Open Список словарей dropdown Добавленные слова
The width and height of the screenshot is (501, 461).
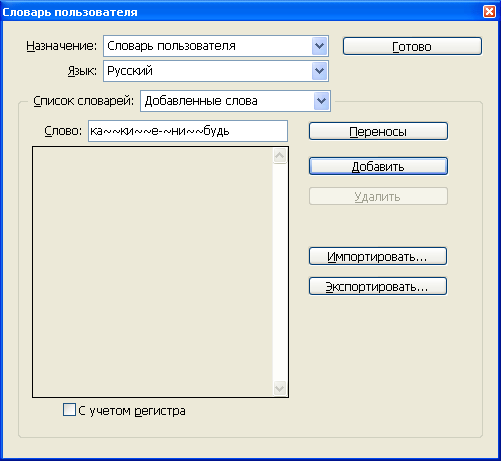click(x=235, y=101)
